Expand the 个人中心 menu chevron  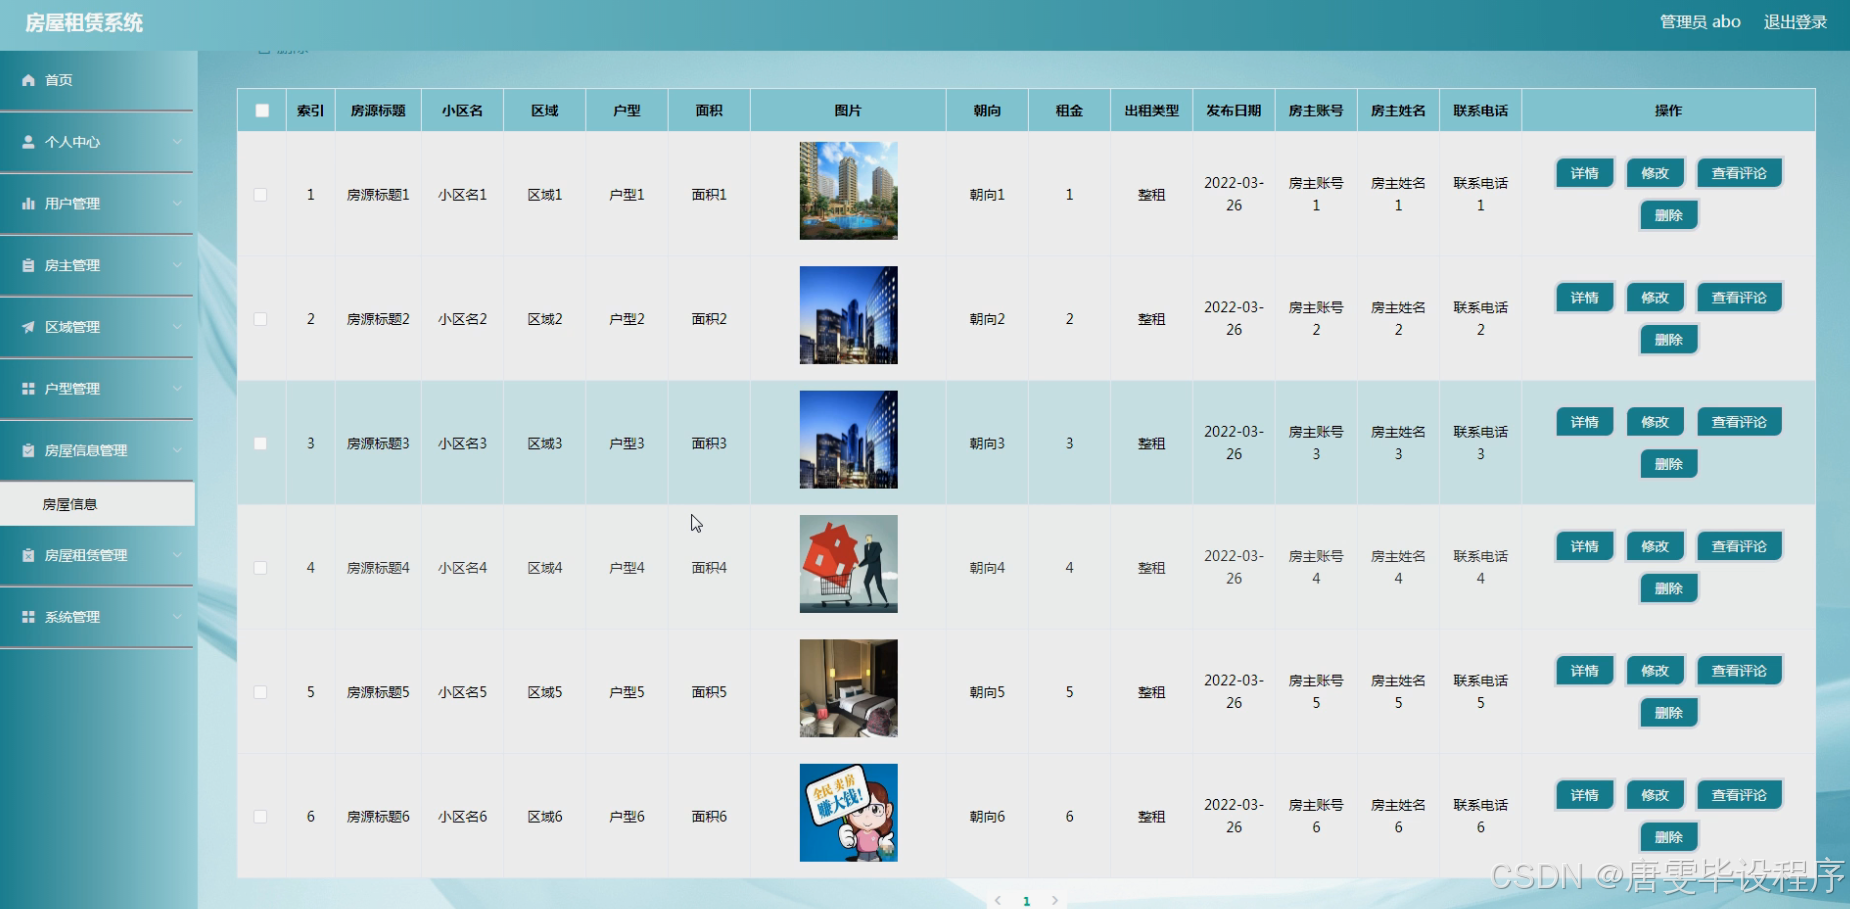tap(177, 142)
